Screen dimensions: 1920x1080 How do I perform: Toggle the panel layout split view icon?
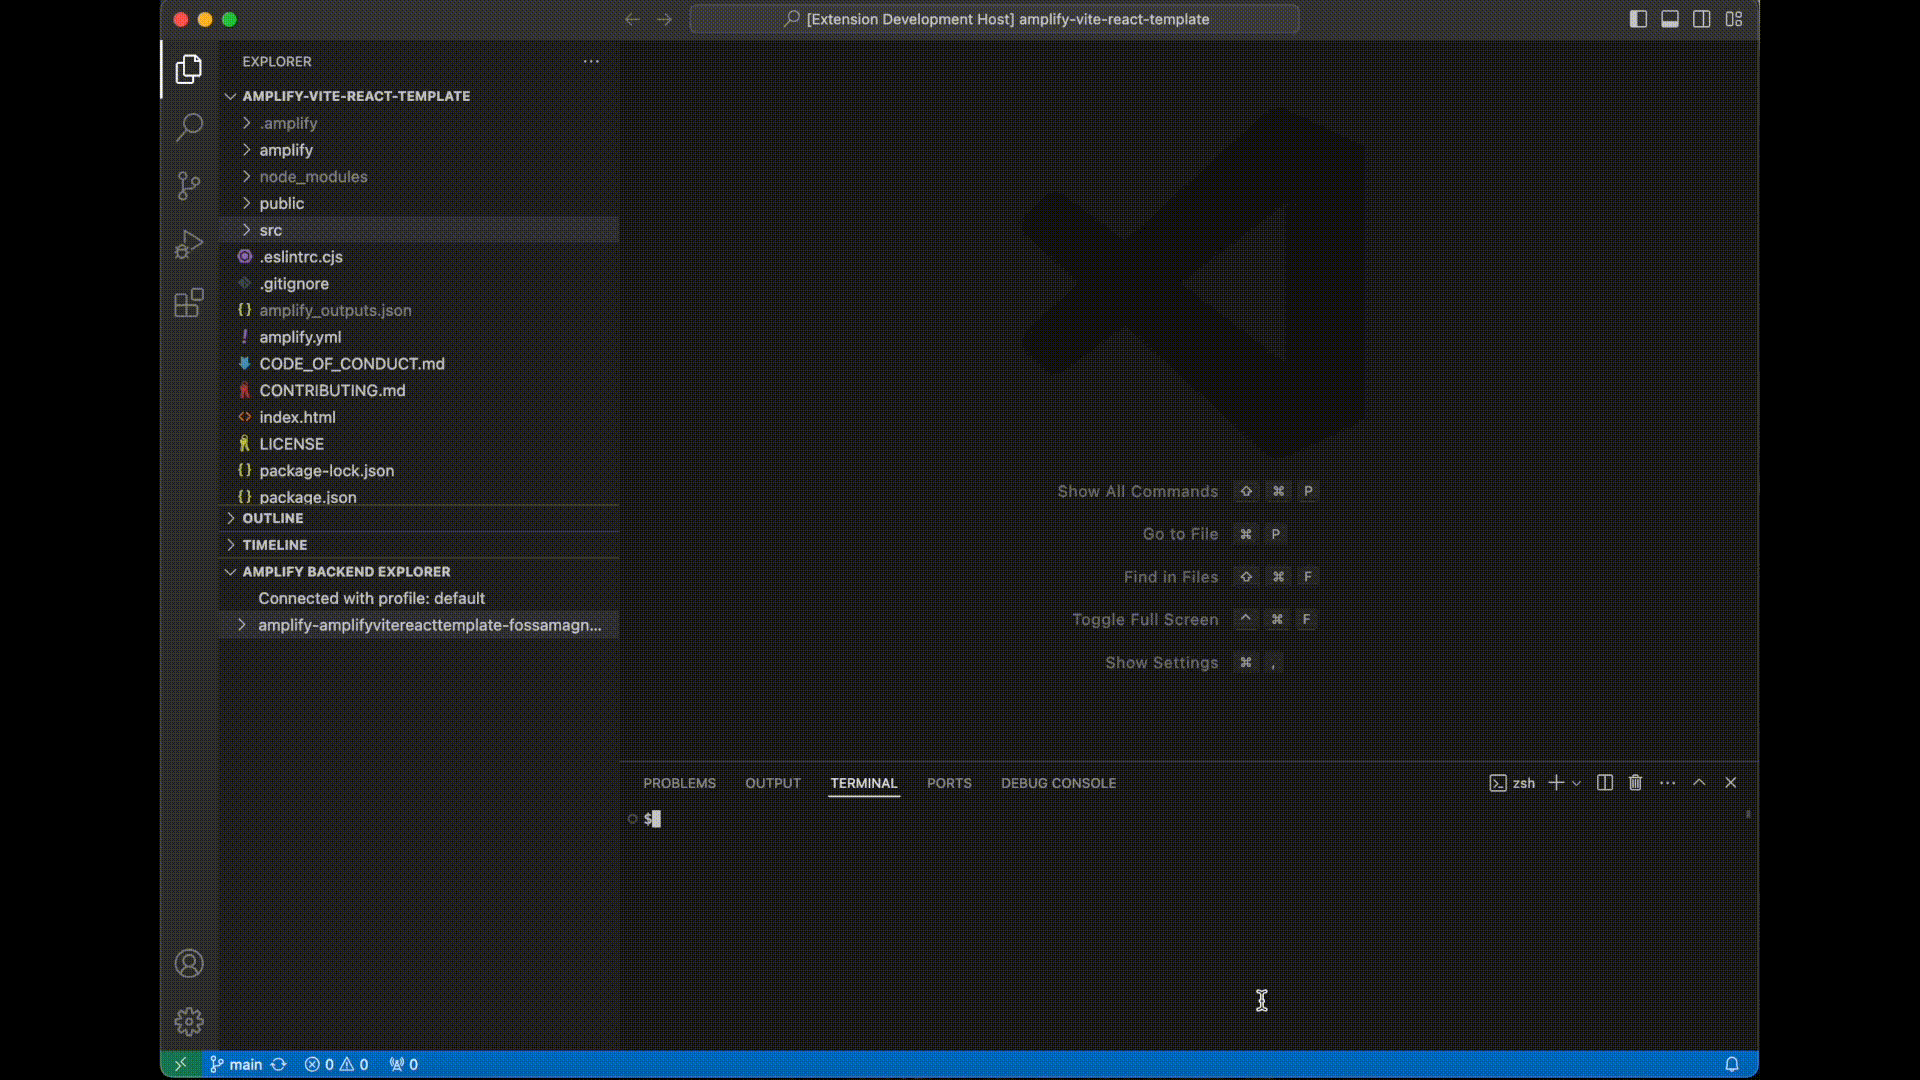[1605, 782]
